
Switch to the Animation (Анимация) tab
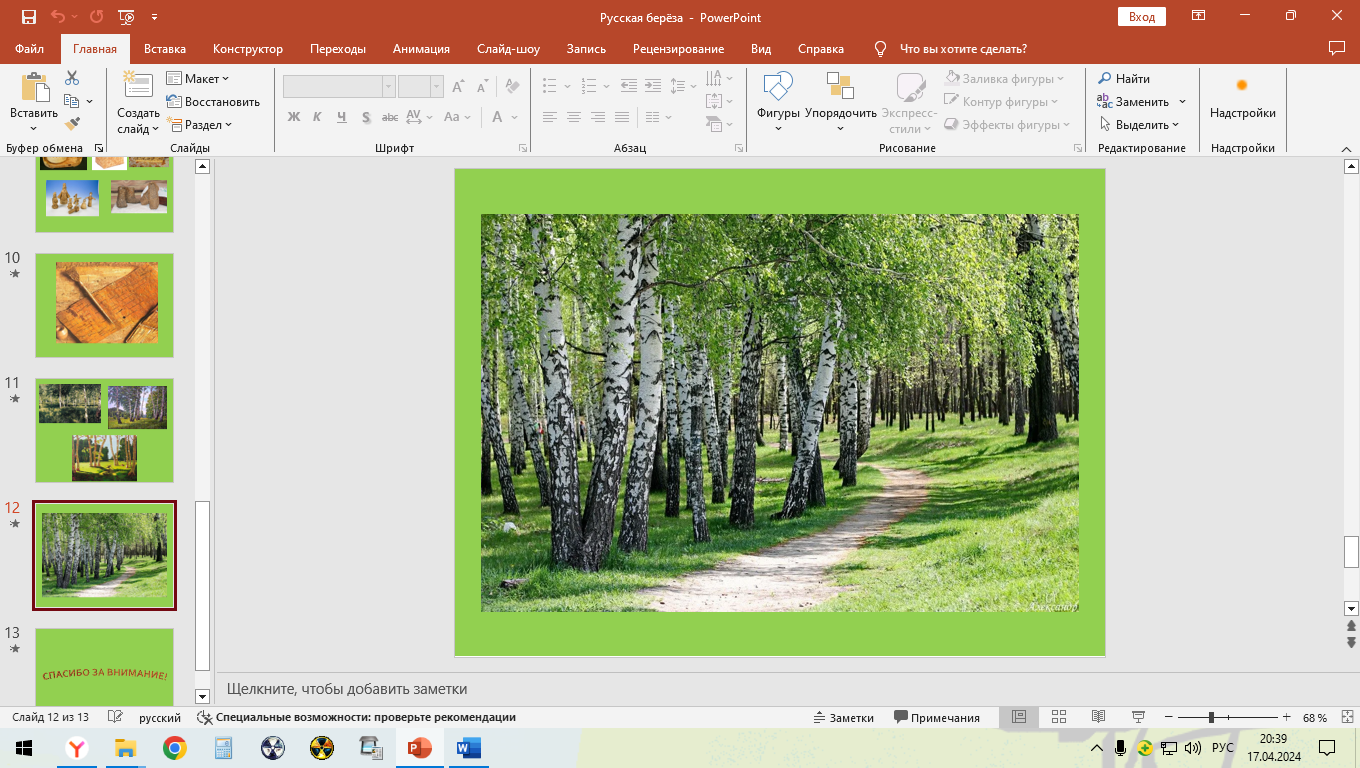(x=421, y=49)
